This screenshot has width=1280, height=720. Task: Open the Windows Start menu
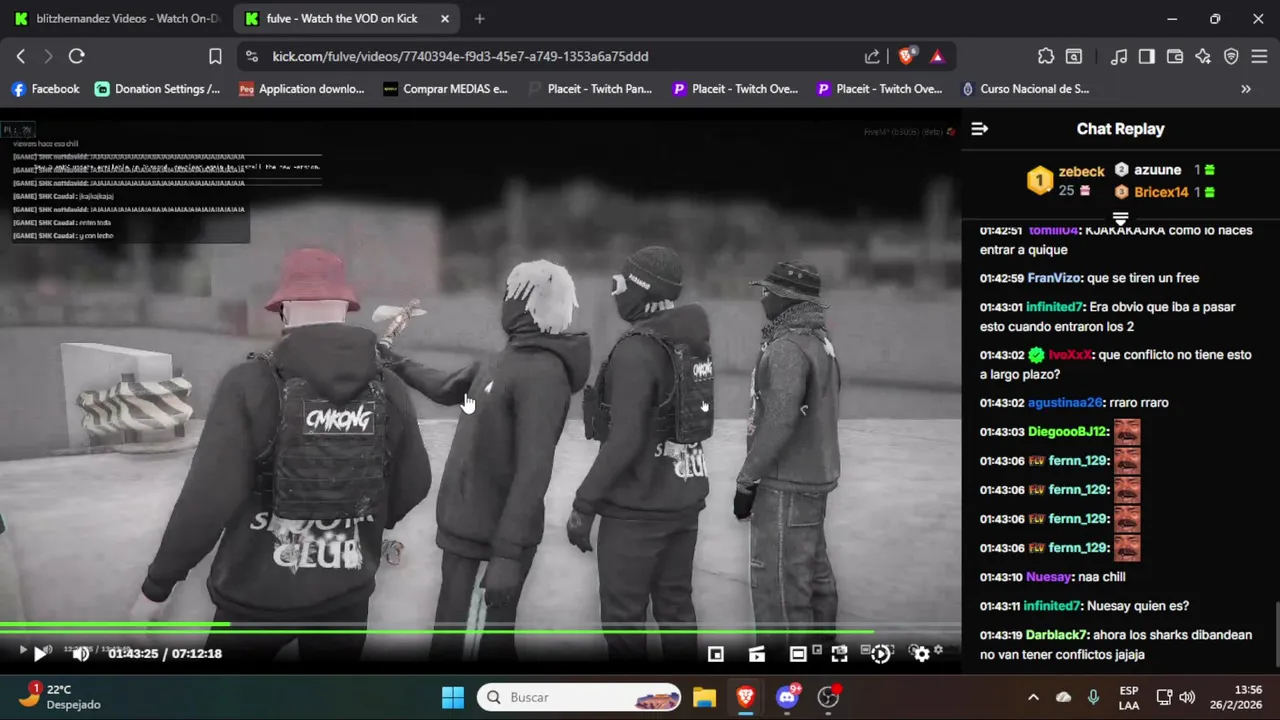[x=453, y=697]
